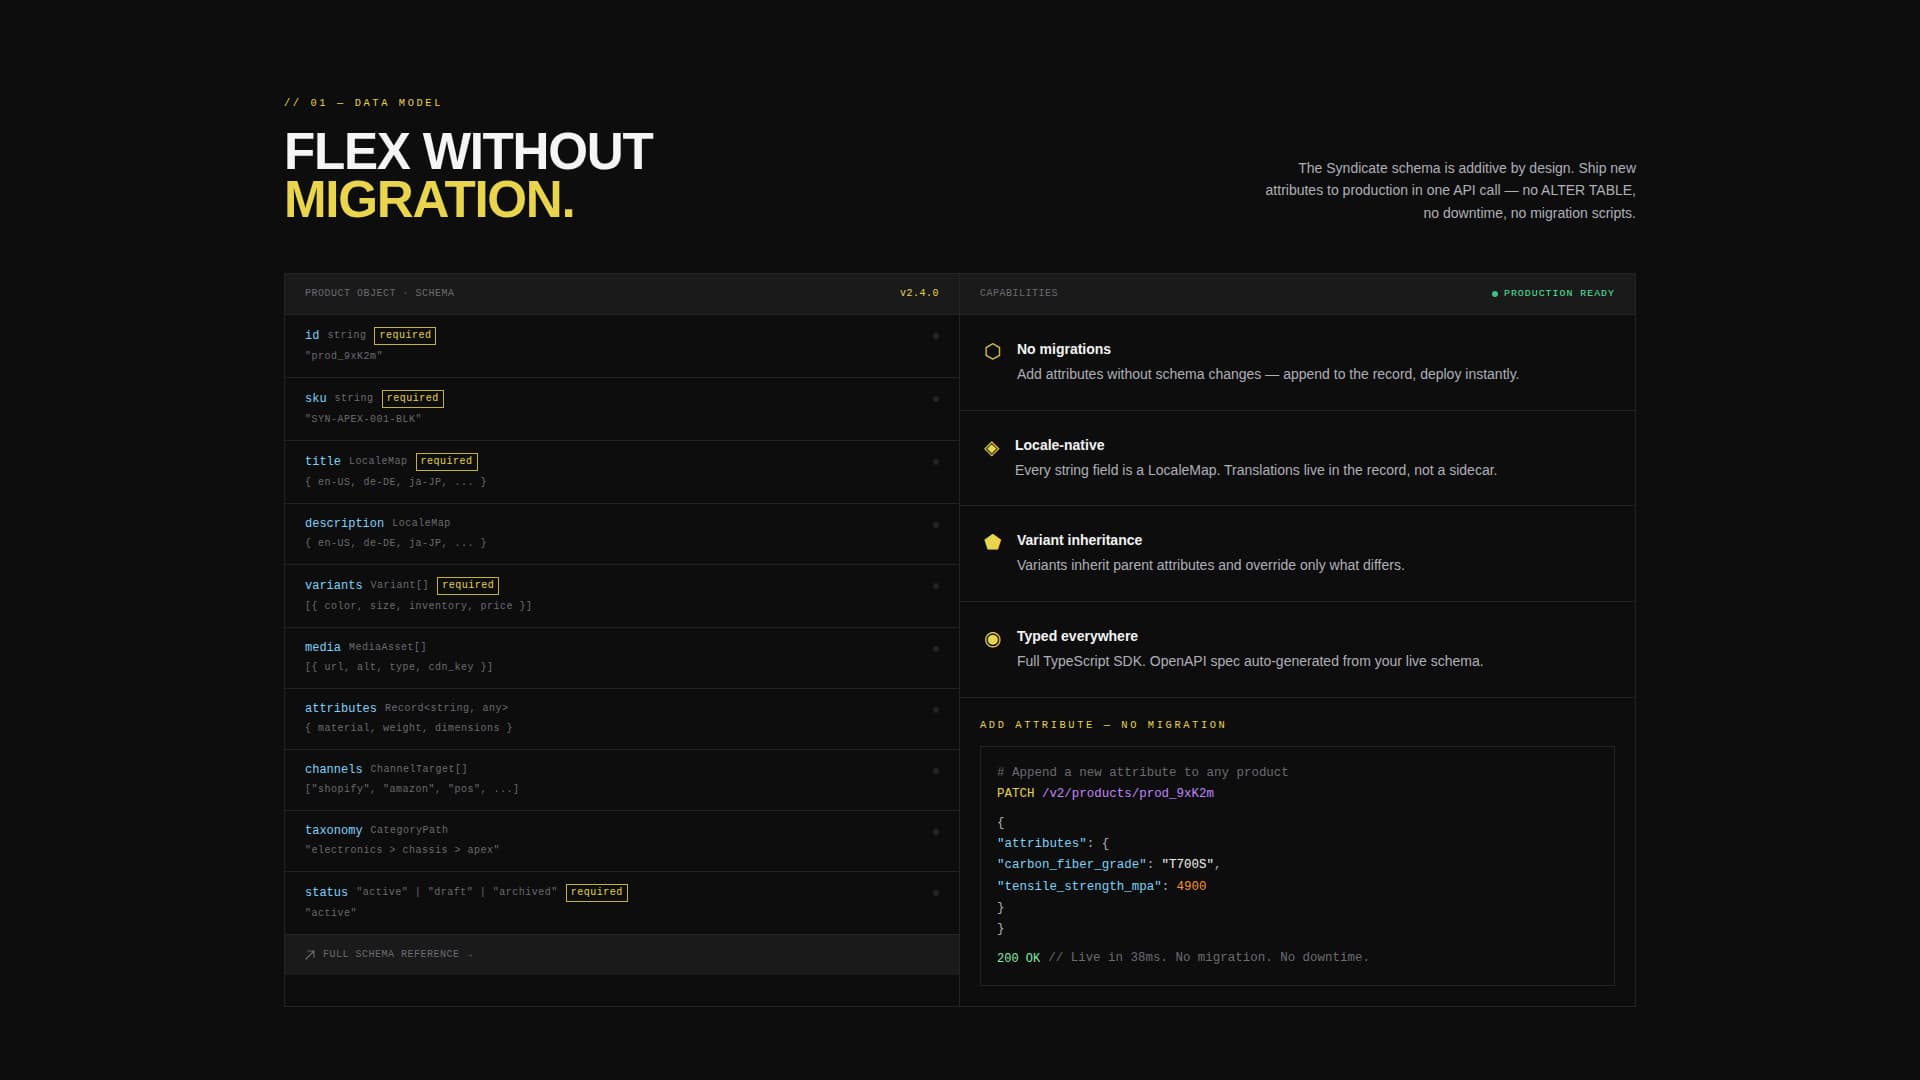Click the MediaAsset[] type label
The image size is (1920, 1080).
click(387, 647)
